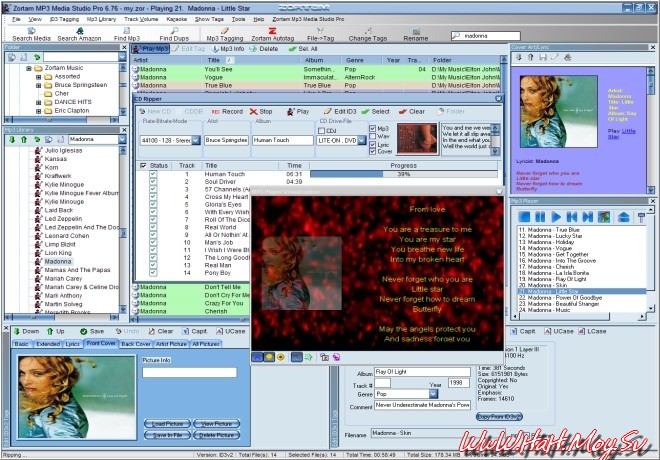660x460 pixels.
Task: Click the Rename toolbar icon
Action: coord(416,35)
